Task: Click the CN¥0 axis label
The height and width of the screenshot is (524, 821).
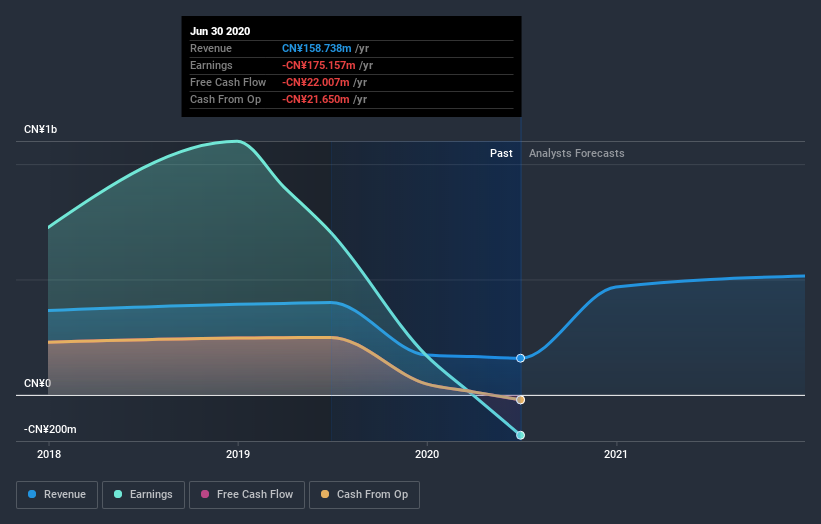Action: tap(37, 383)
